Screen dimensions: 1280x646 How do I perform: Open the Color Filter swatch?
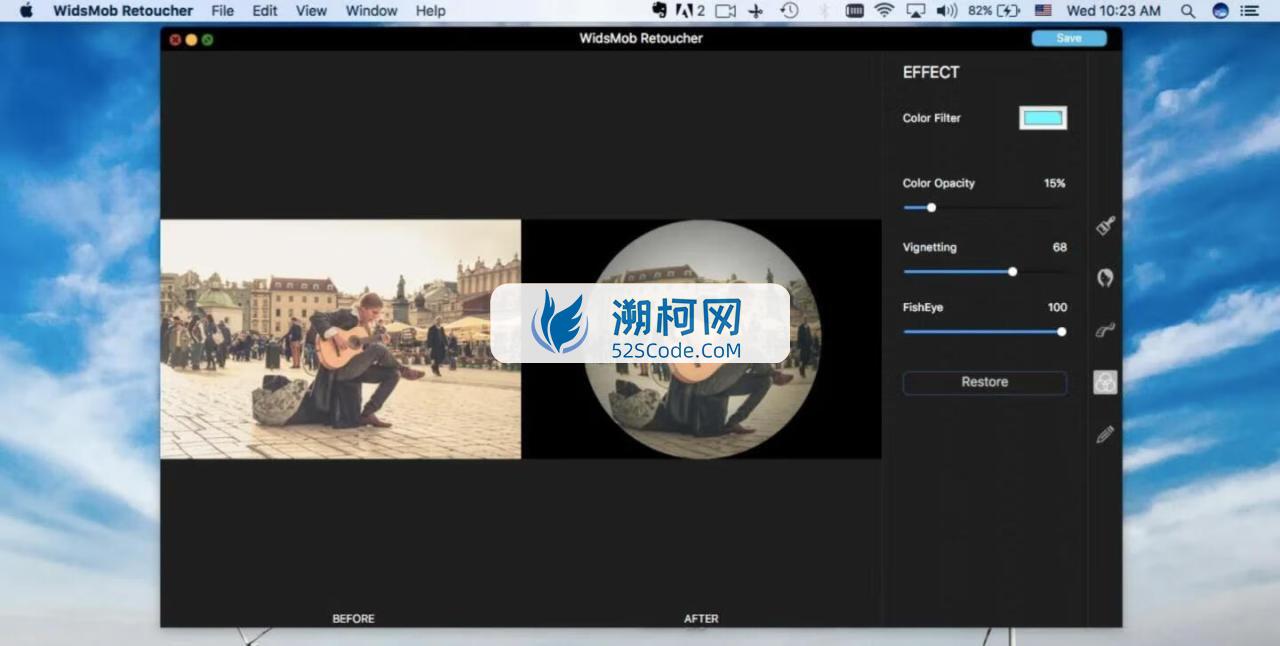pyautogui.click(x=1043, y=118)
